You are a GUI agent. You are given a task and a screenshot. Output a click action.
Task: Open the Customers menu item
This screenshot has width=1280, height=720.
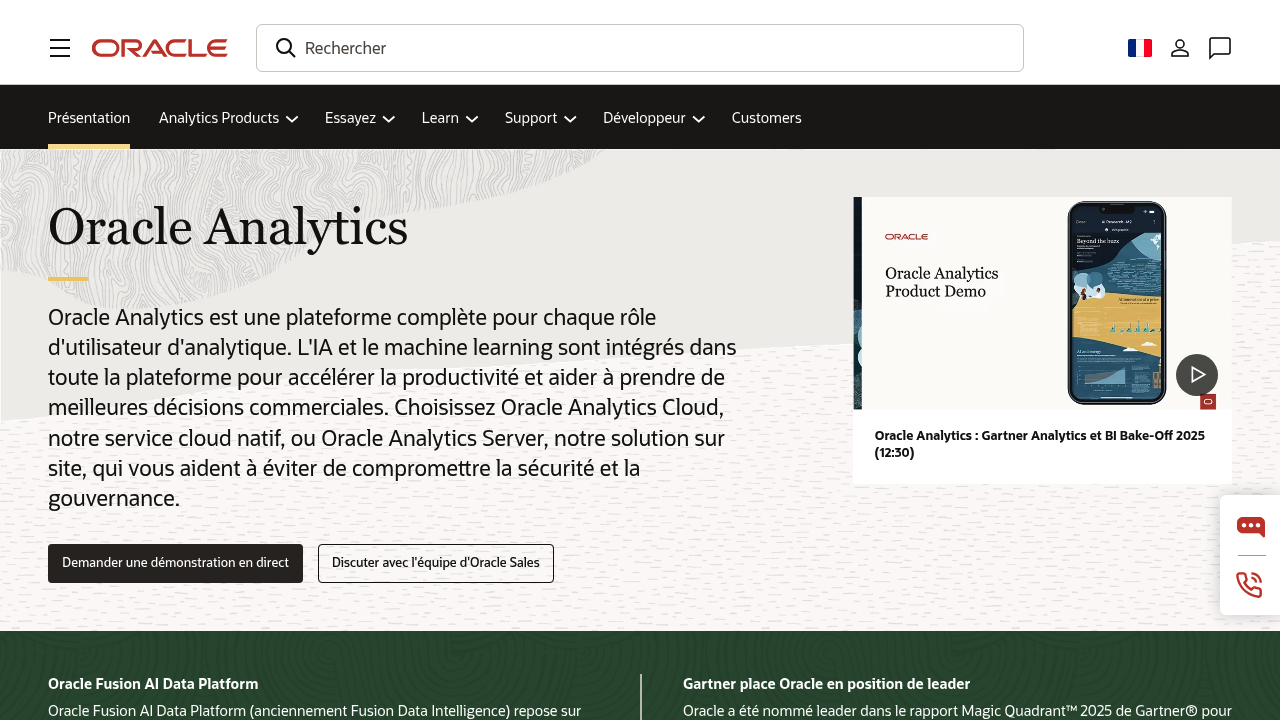point(766,118)
